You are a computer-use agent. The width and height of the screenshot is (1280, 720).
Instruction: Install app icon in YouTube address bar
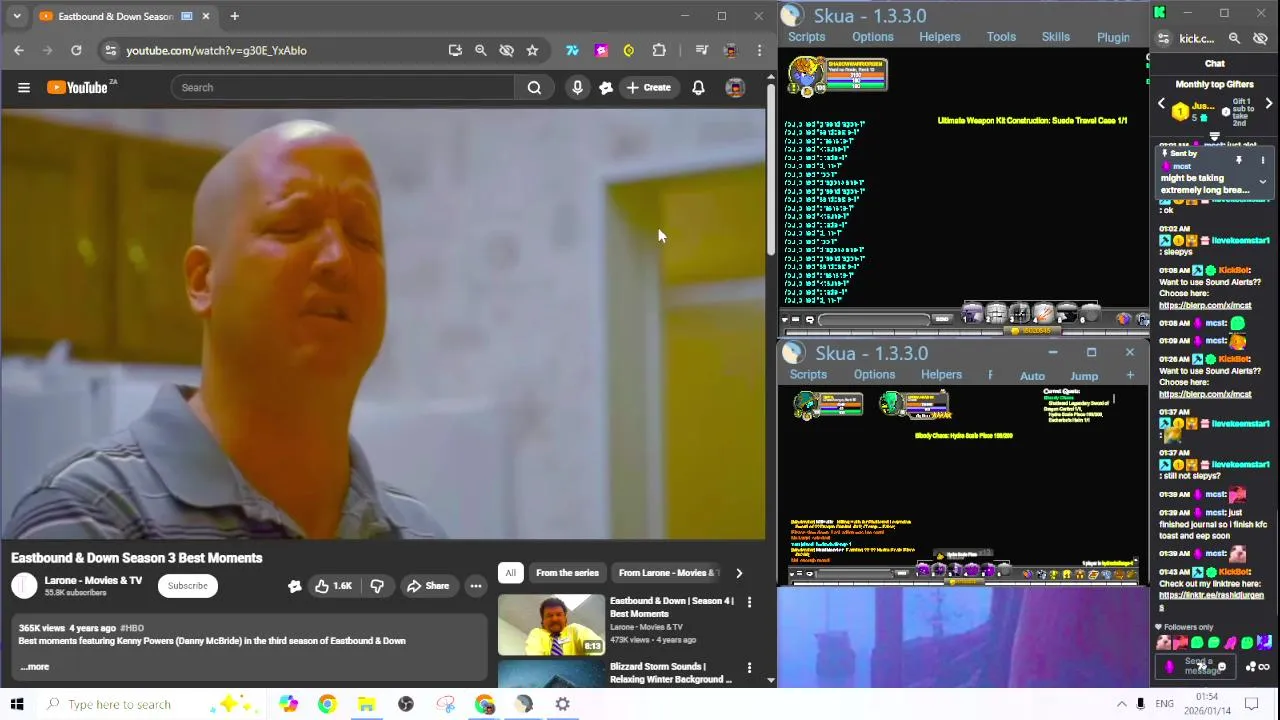[x=455, y=50]
